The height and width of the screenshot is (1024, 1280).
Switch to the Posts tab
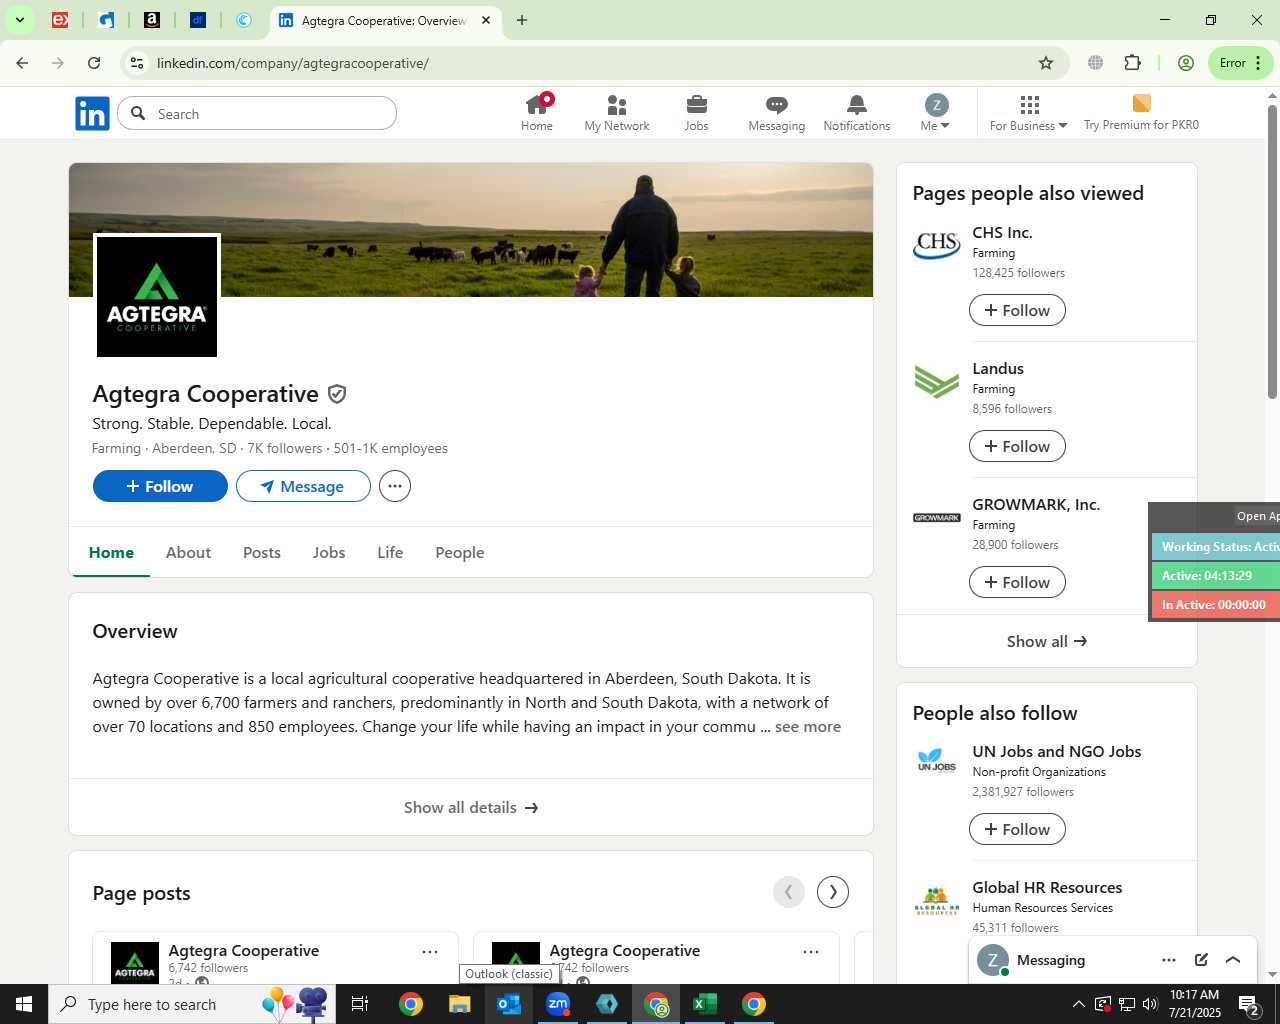[x=262, y=553]
